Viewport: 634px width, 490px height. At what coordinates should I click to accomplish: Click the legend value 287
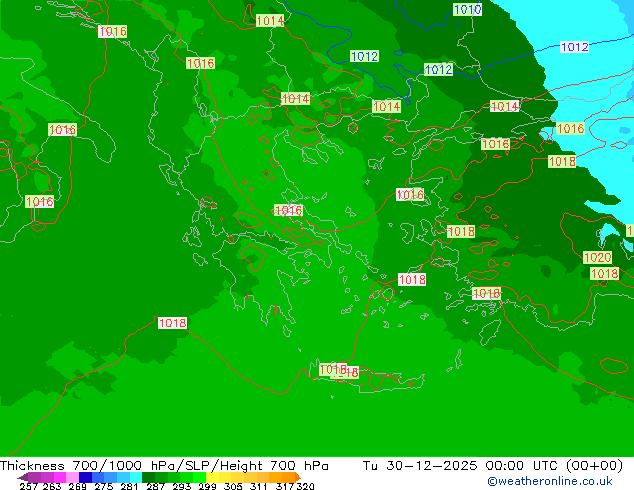point(155,486)
